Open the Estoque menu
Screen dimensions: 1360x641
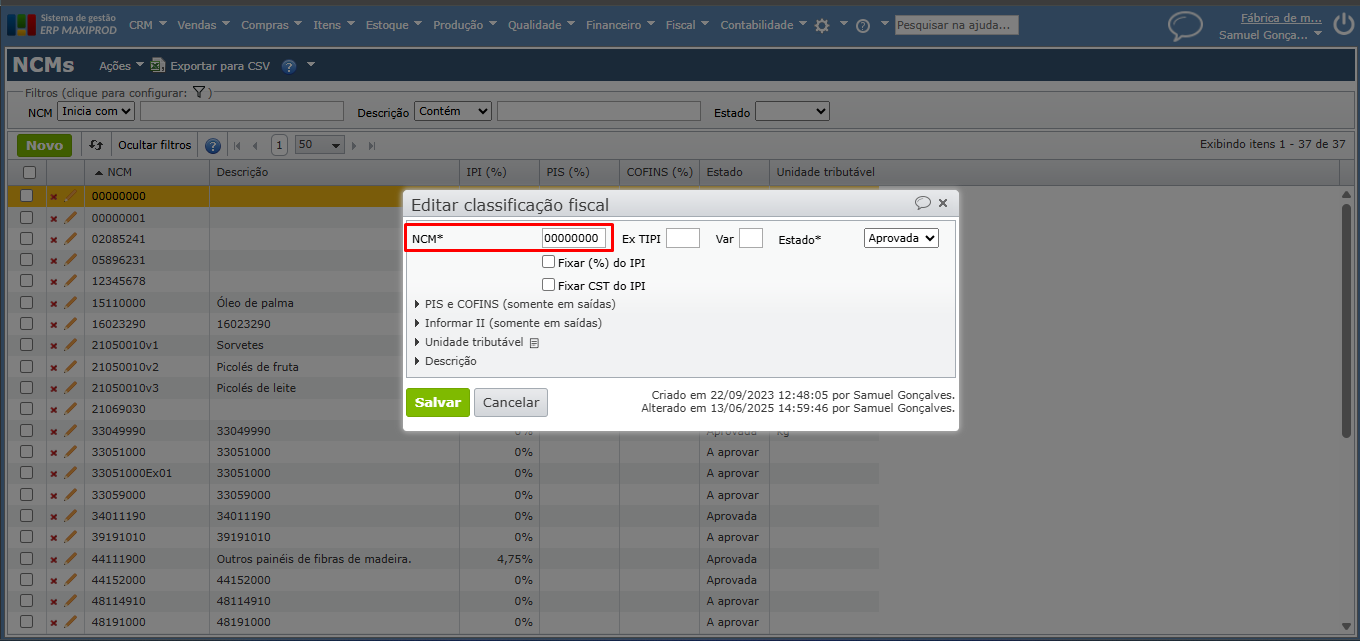tap(394, 25)
